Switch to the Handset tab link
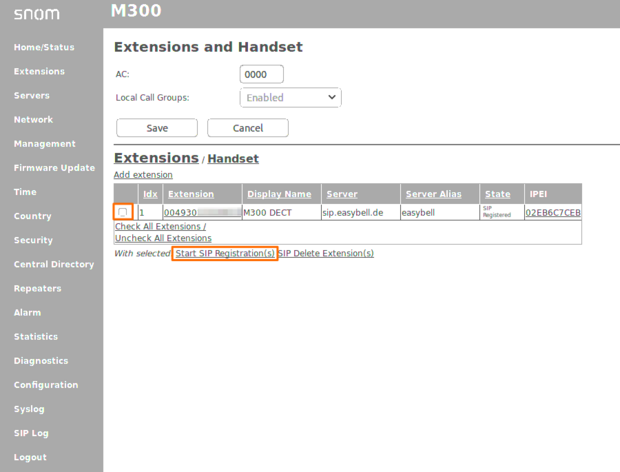 pyautogui.click(x=233, y=159)
